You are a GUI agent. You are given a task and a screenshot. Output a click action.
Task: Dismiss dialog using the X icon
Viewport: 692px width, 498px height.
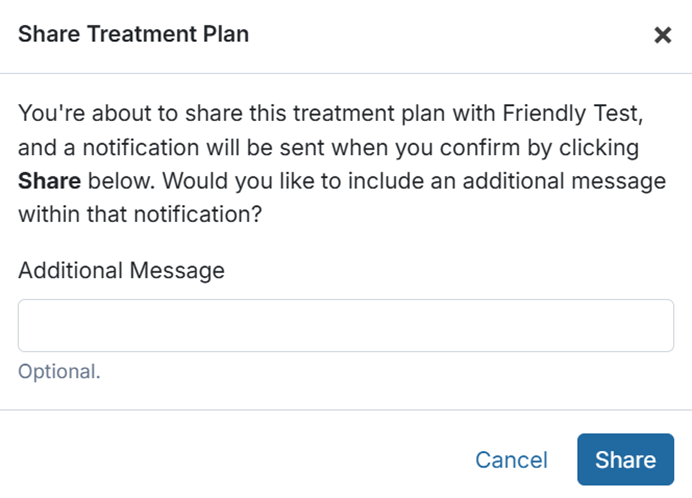click(x=662, y=35)
